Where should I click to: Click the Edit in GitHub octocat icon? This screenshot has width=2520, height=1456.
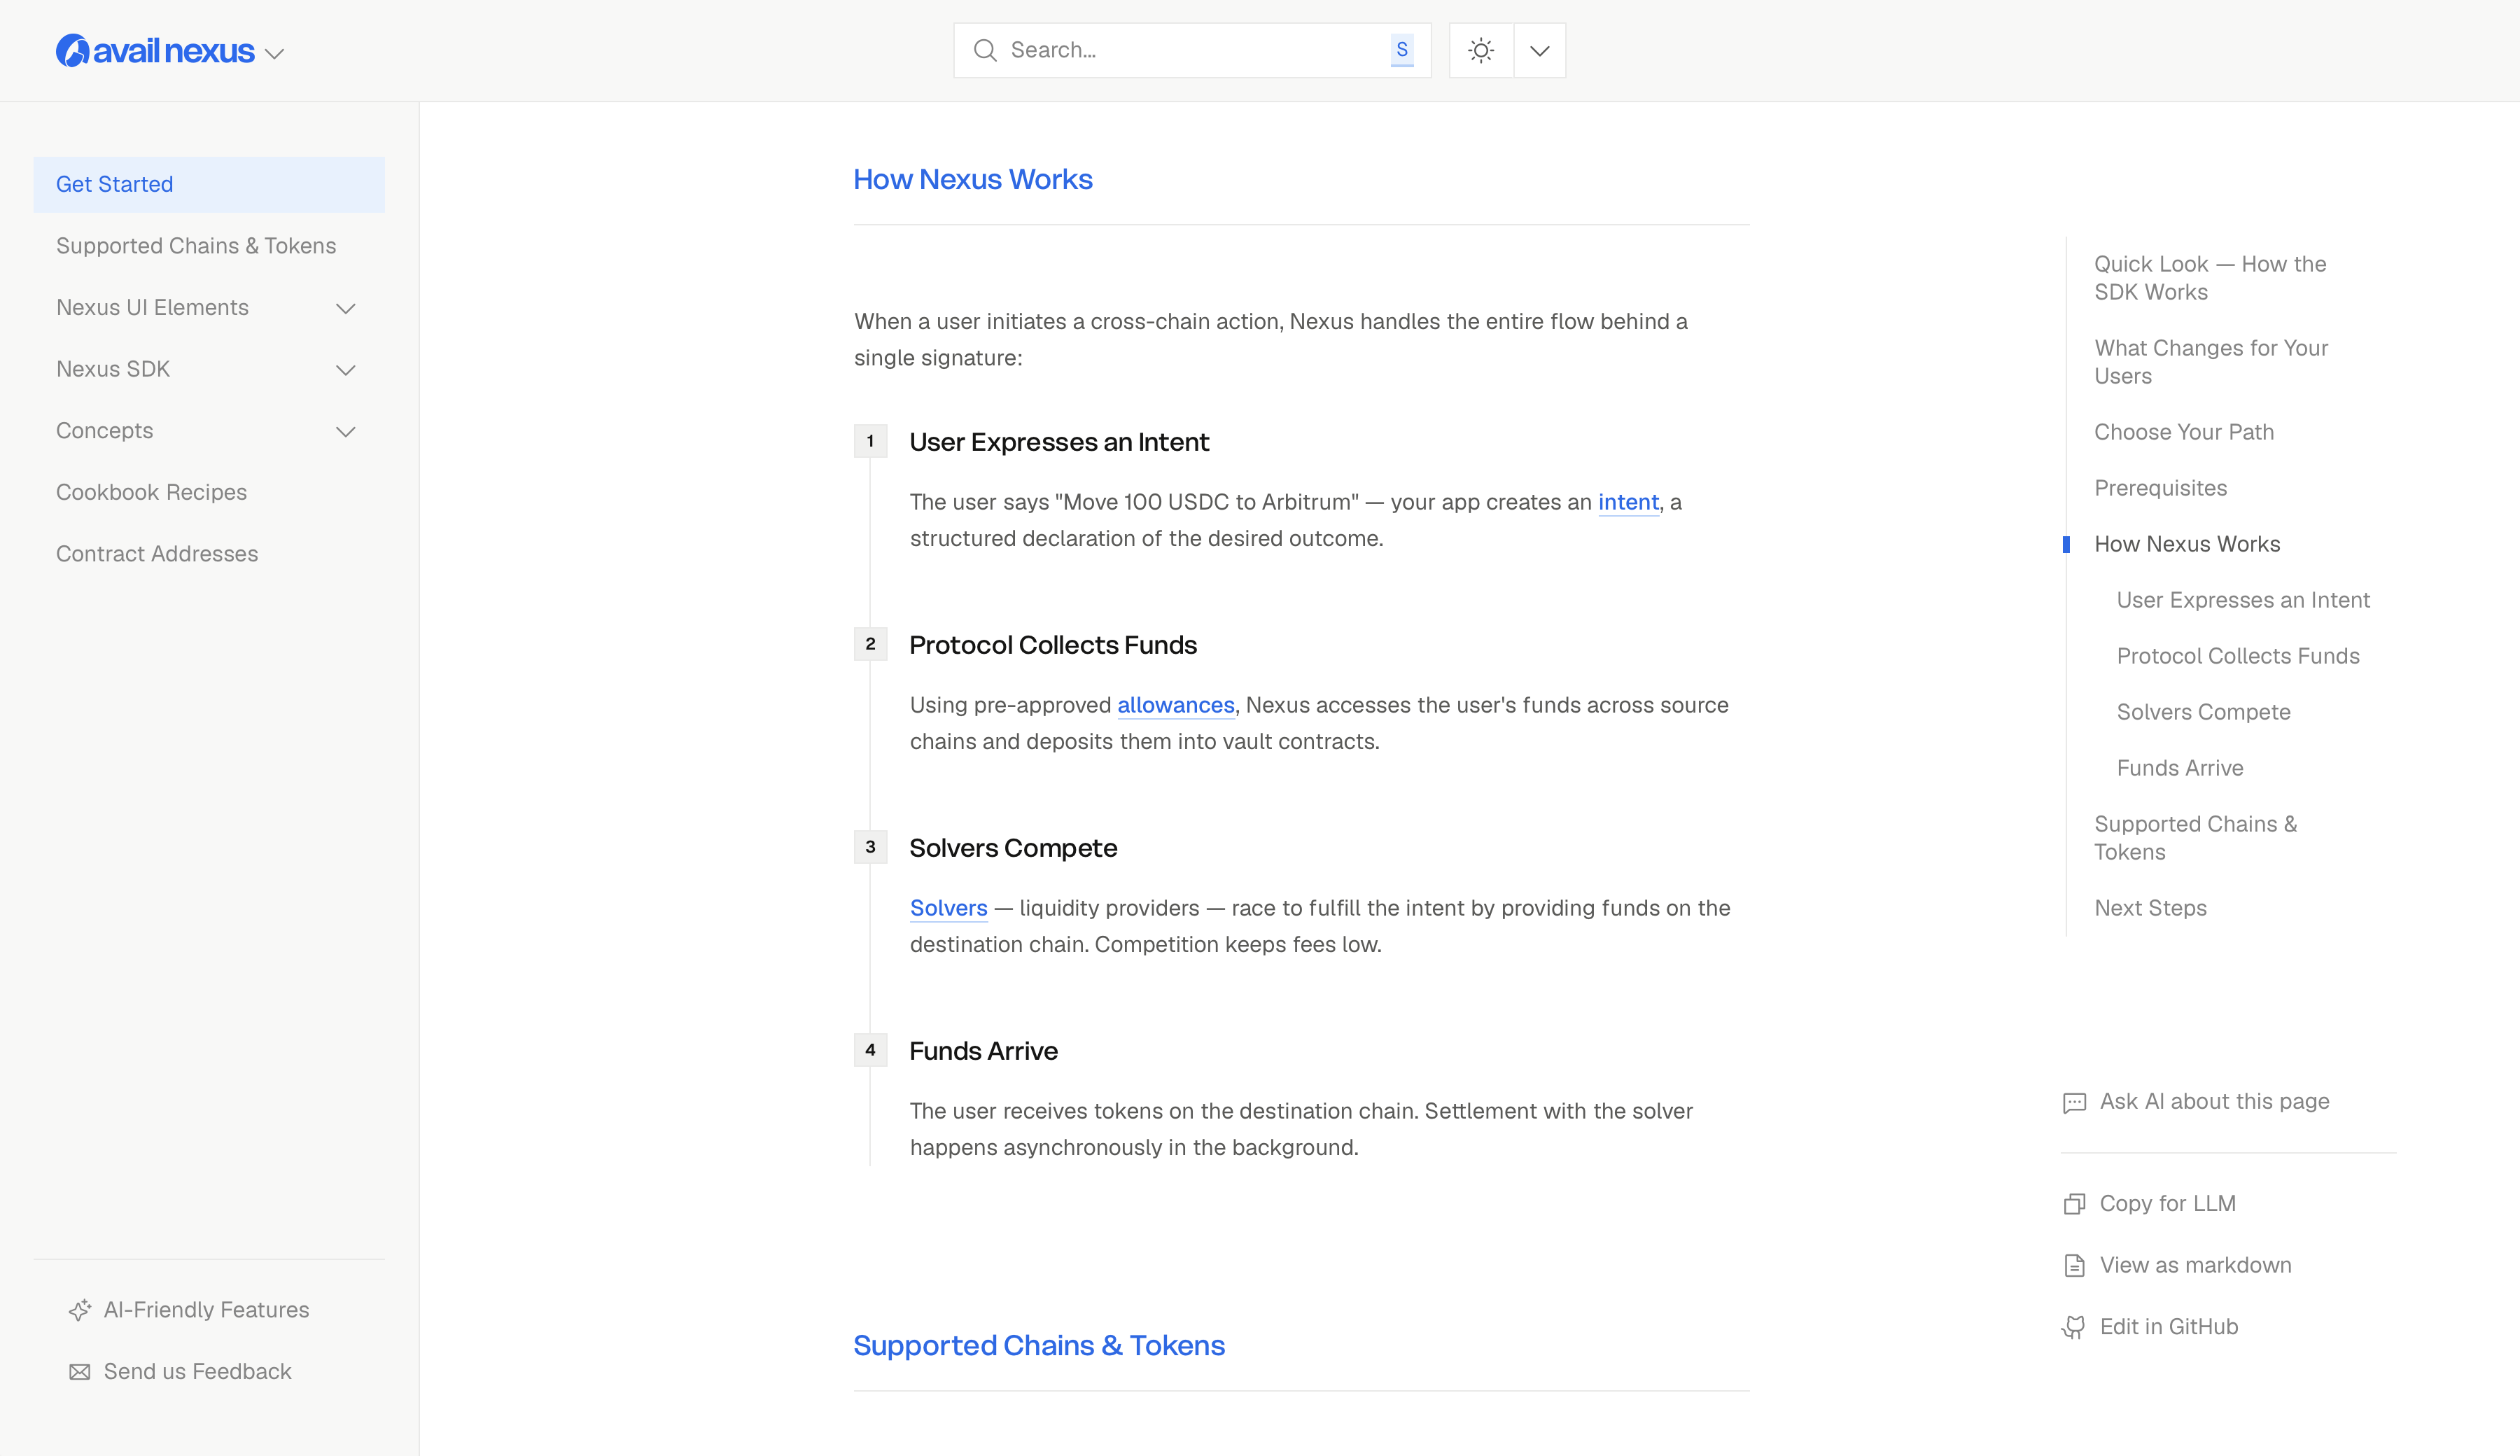pos(2075,1327)
